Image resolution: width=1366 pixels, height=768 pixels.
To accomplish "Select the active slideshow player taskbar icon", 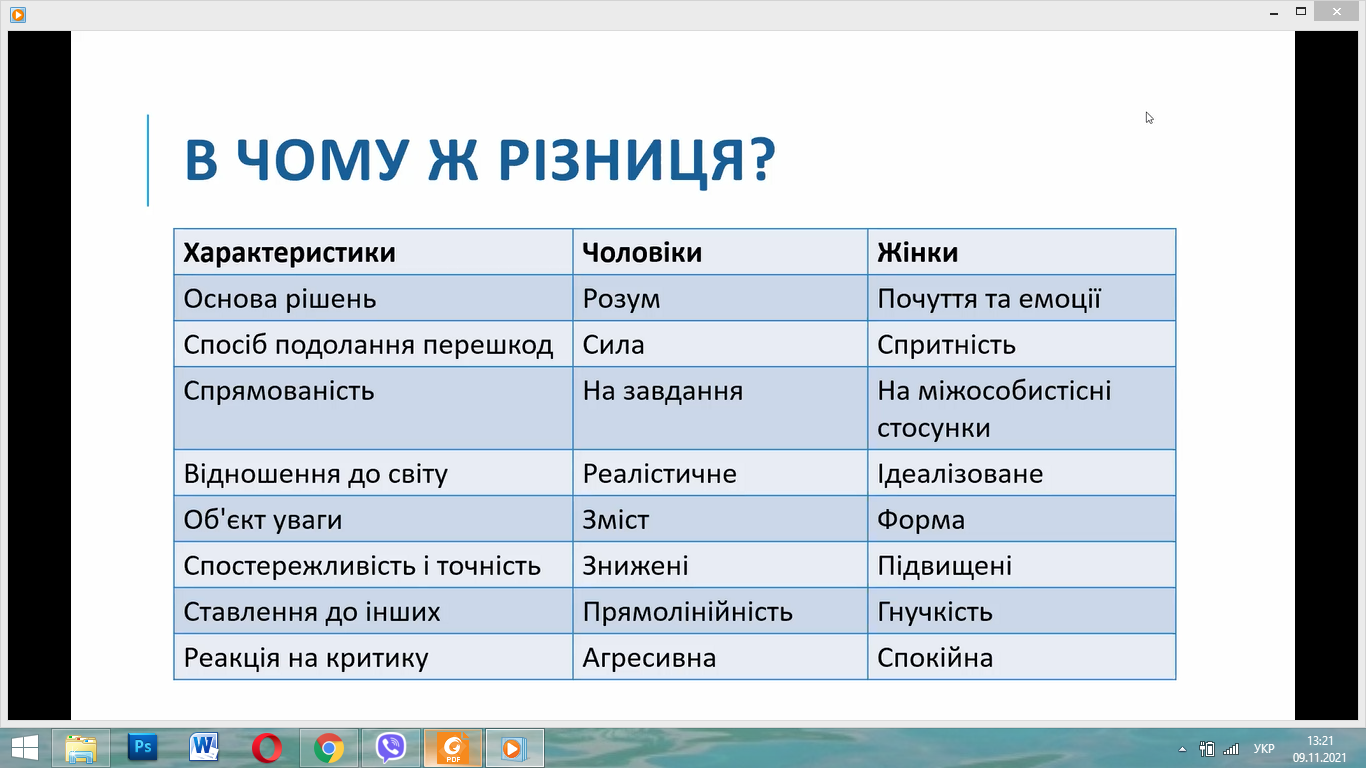I will pyautogui.click(x=514, y=748).
